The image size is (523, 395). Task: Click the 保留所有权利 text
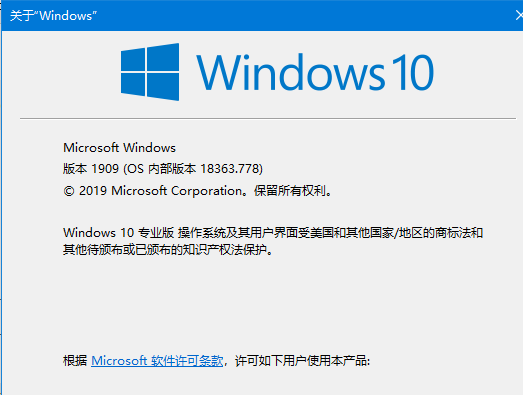click(x=290, y=191)
